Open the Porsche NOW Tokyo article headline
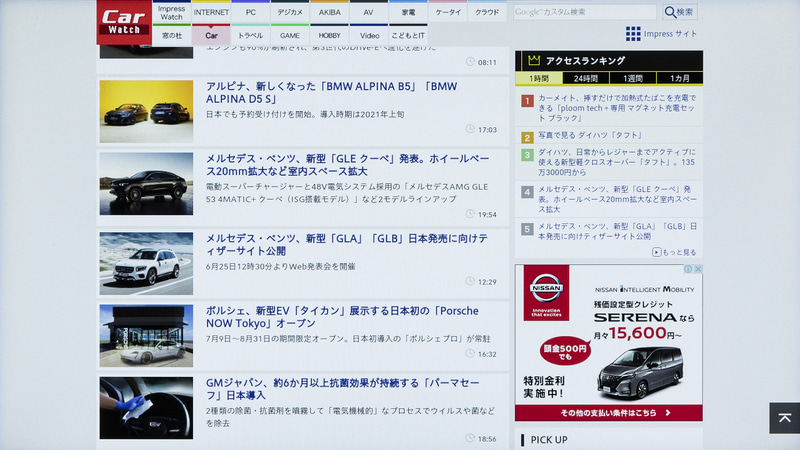 click(x=342, y=317)
